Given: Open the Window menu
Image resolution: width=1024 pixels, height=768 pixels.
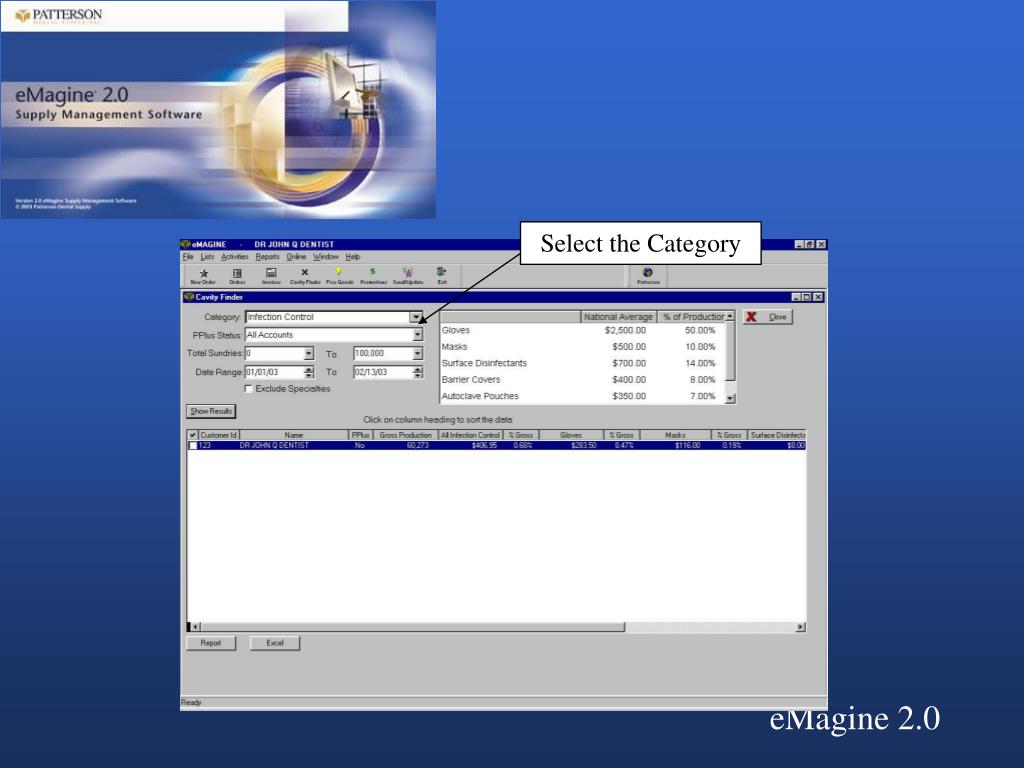Looking at the screenshot, I should pos(325,257).
